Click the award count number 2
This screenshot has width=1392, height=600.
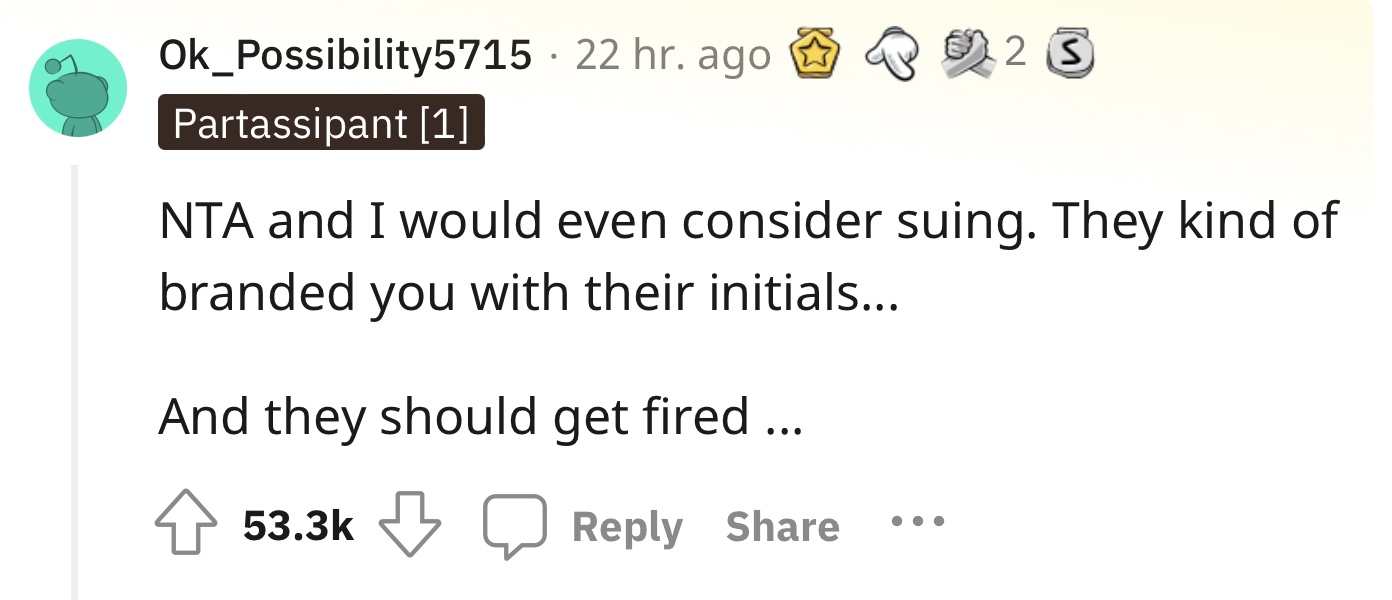click(1014, 55)
